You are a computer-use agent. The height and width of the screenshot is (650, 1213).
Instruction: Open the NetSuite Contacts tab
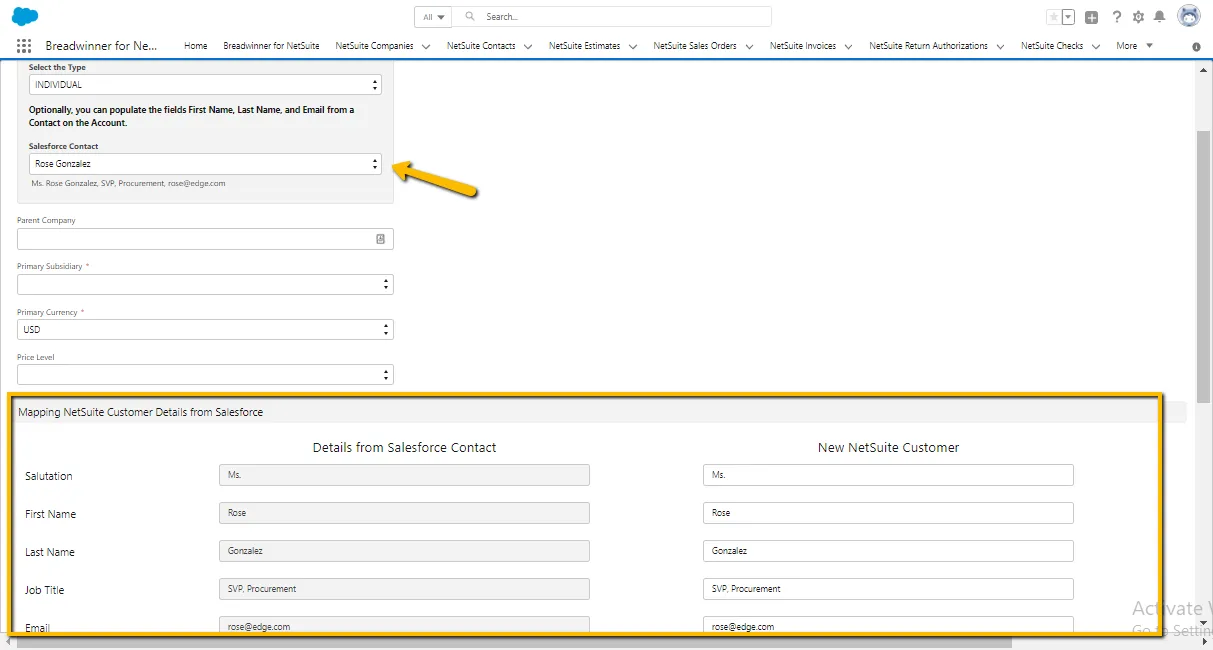[481, 46]
